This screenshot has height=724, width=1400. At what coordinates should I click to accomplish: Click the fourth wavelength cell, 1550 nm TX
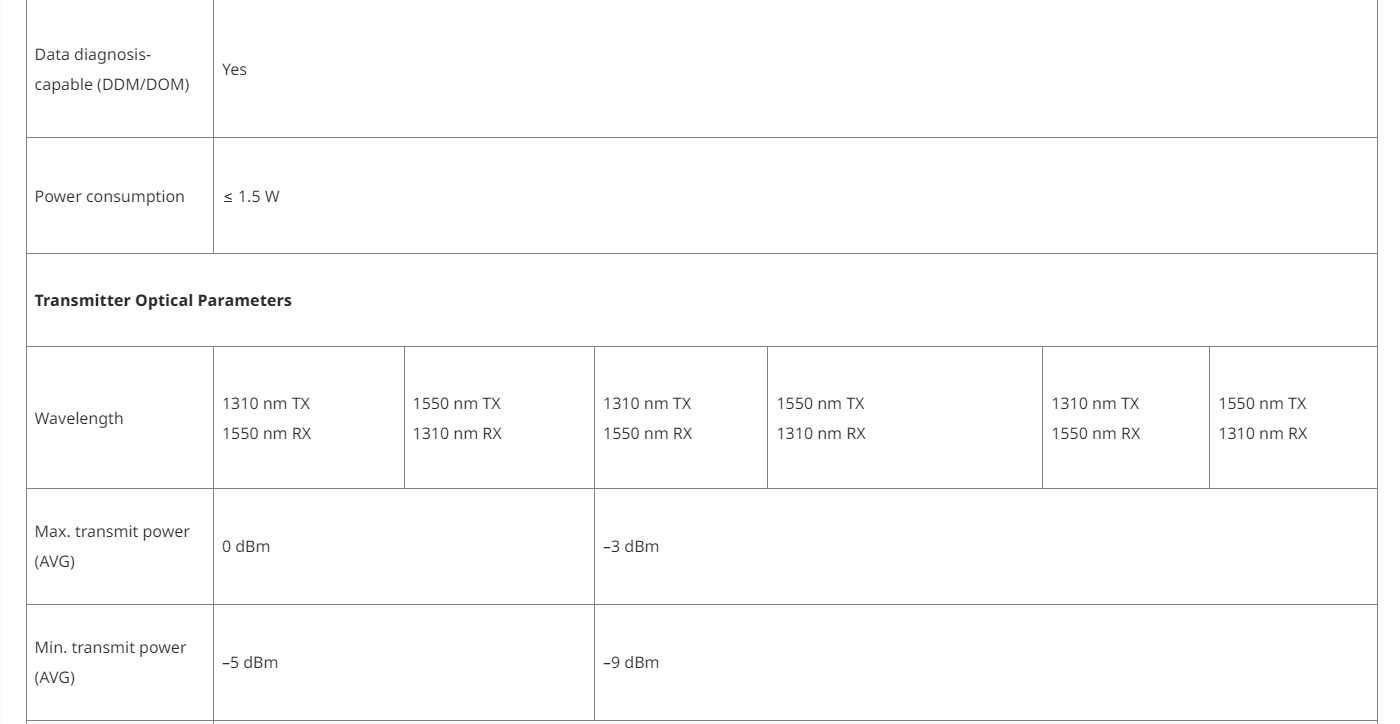point(821,419)
